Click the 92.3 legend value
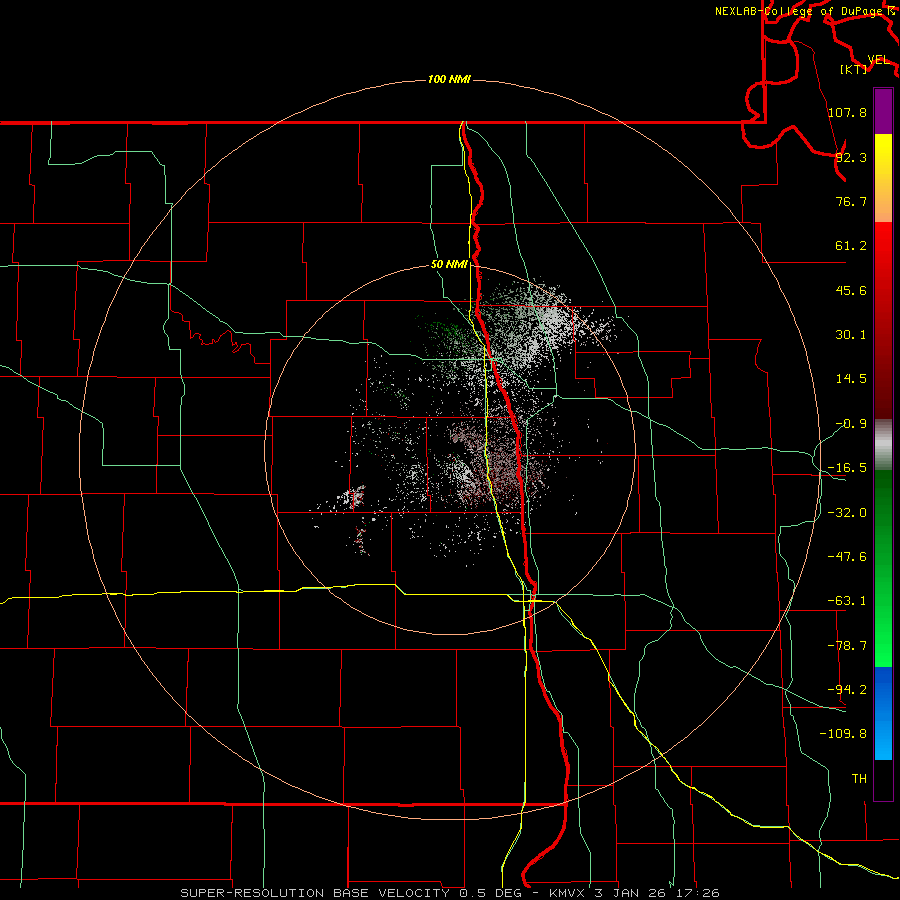Image resolution: width=900 pixels, height=900 pixels. tap(851, 157)
